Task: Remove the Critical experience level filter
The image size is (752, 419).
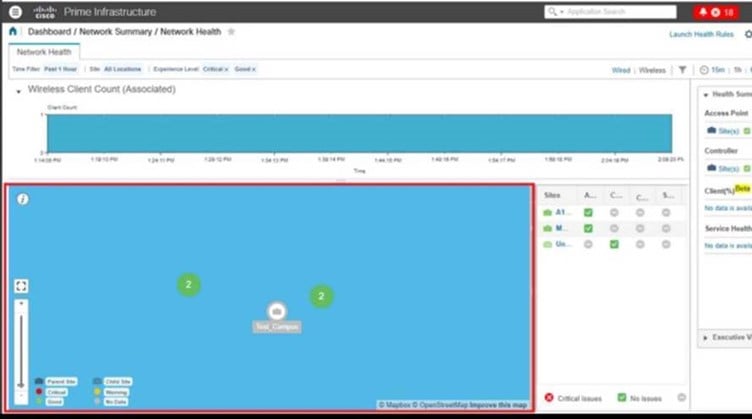Action: [226, 70]
